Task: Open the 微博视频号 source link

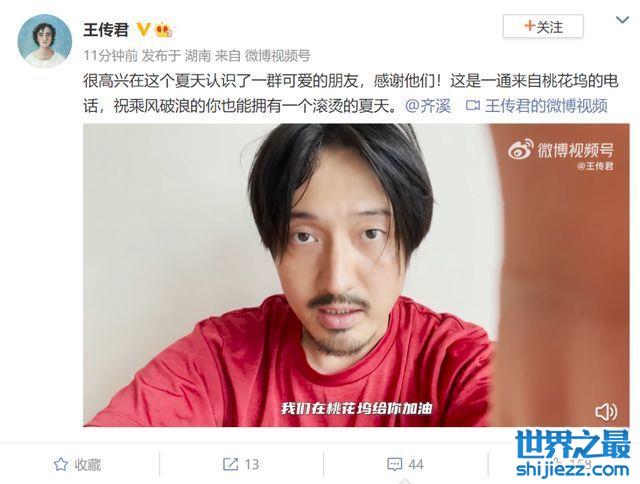Action: click(x=278, y=56)
